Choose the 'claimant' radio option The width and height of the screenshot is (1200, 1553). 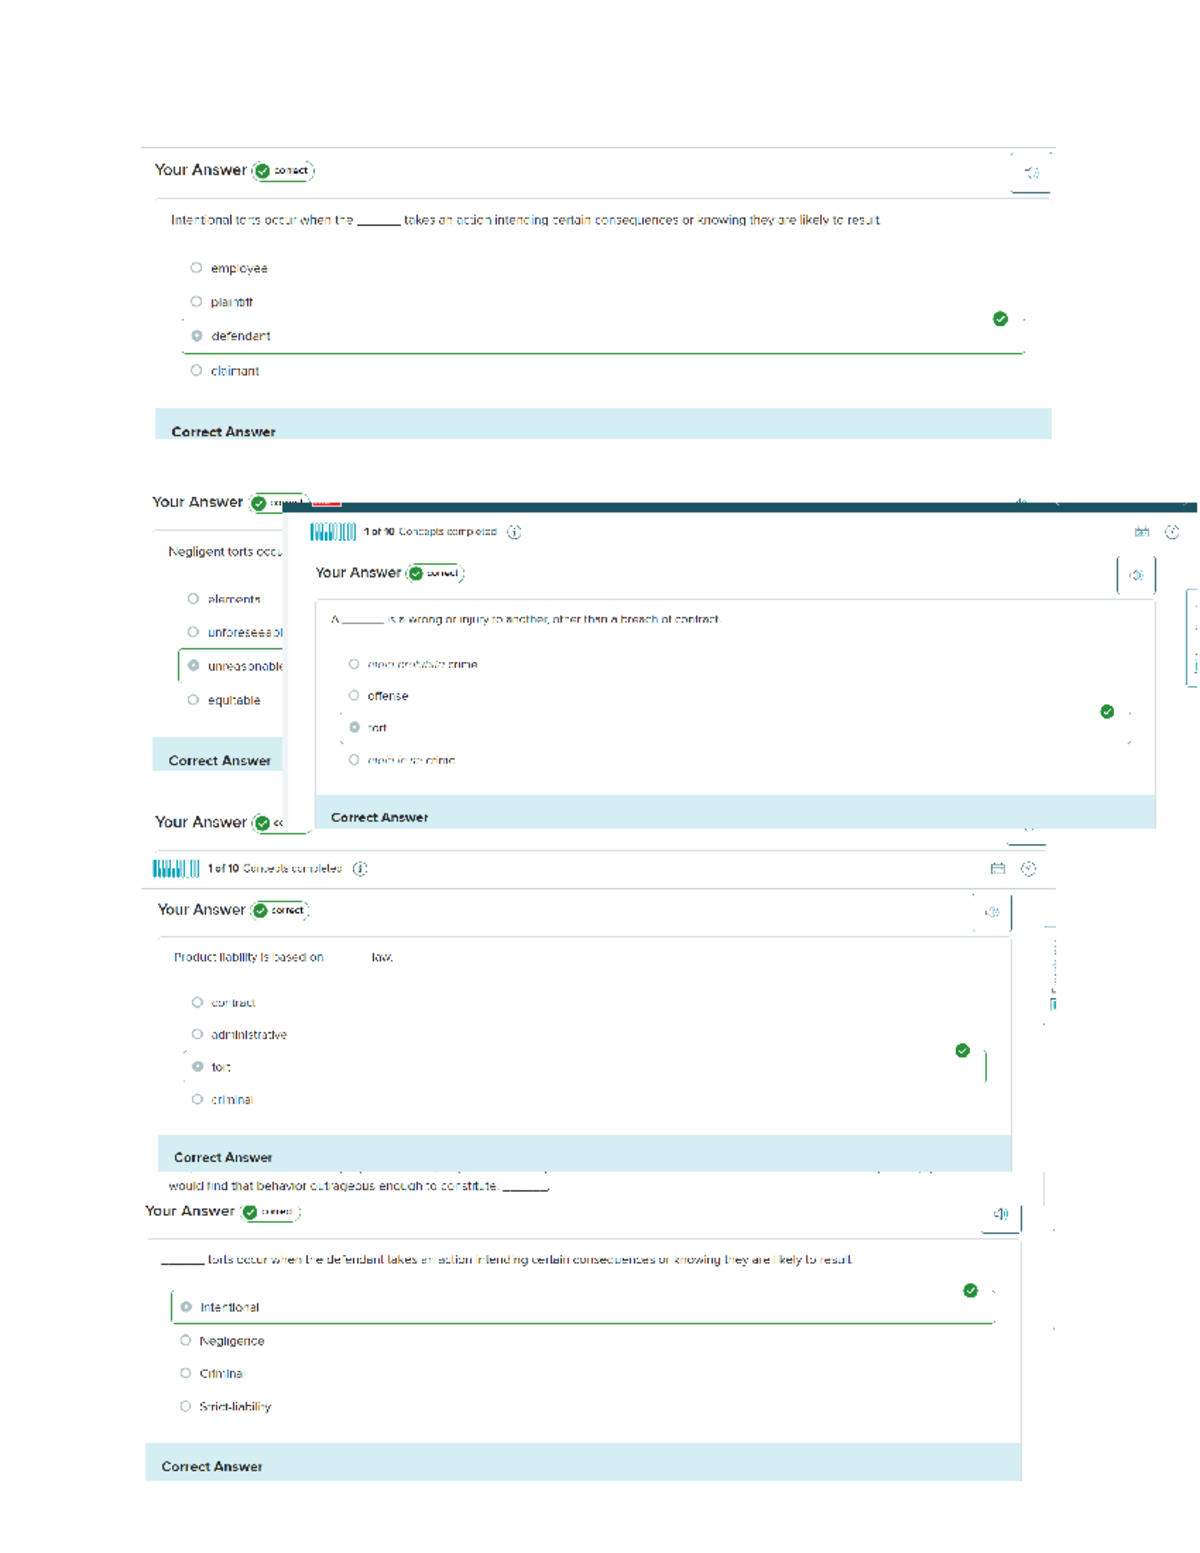(196, 370)
